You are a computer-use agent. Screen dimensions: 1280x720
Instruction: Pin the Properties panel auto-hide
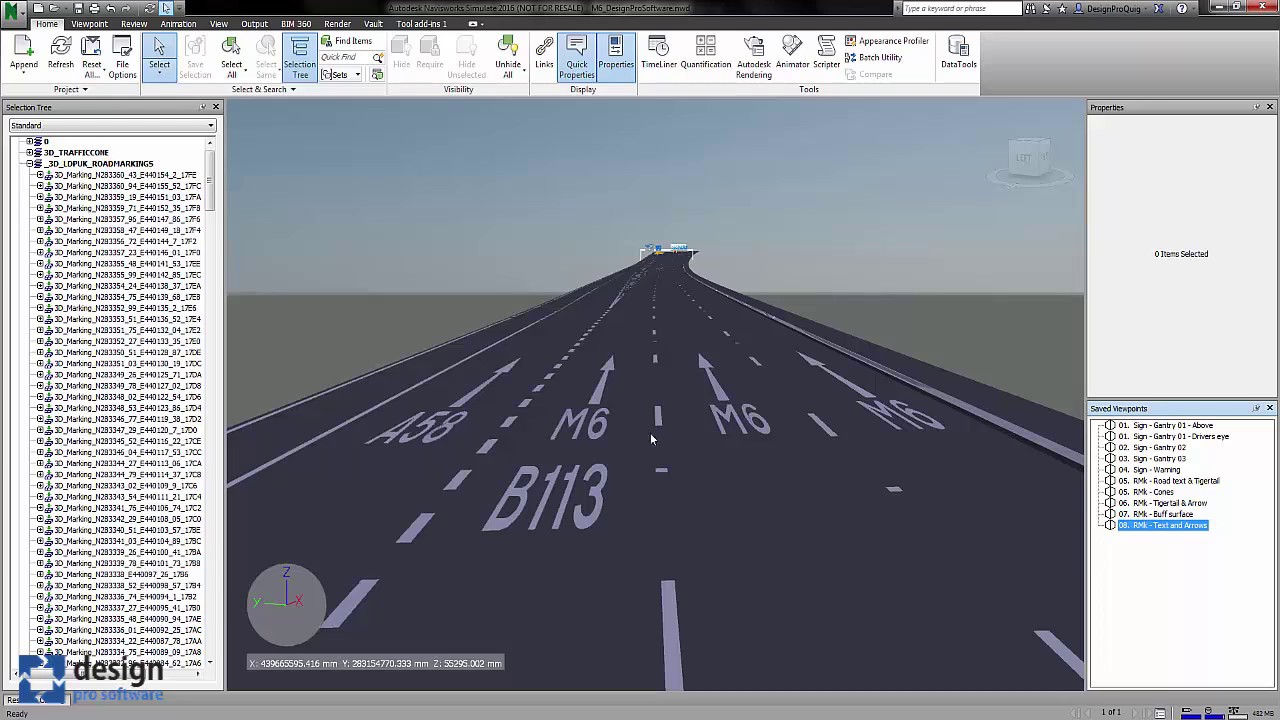point(1257,107)
